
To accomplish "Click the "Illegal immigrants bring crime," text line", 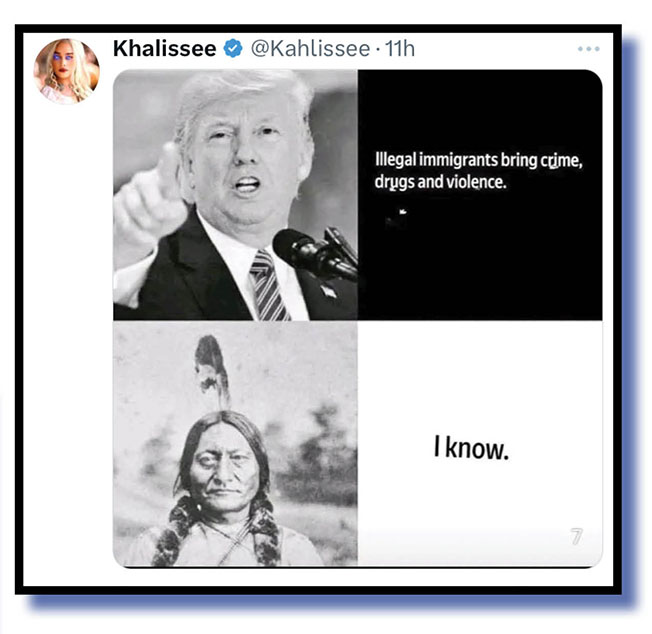I will 479,160.
